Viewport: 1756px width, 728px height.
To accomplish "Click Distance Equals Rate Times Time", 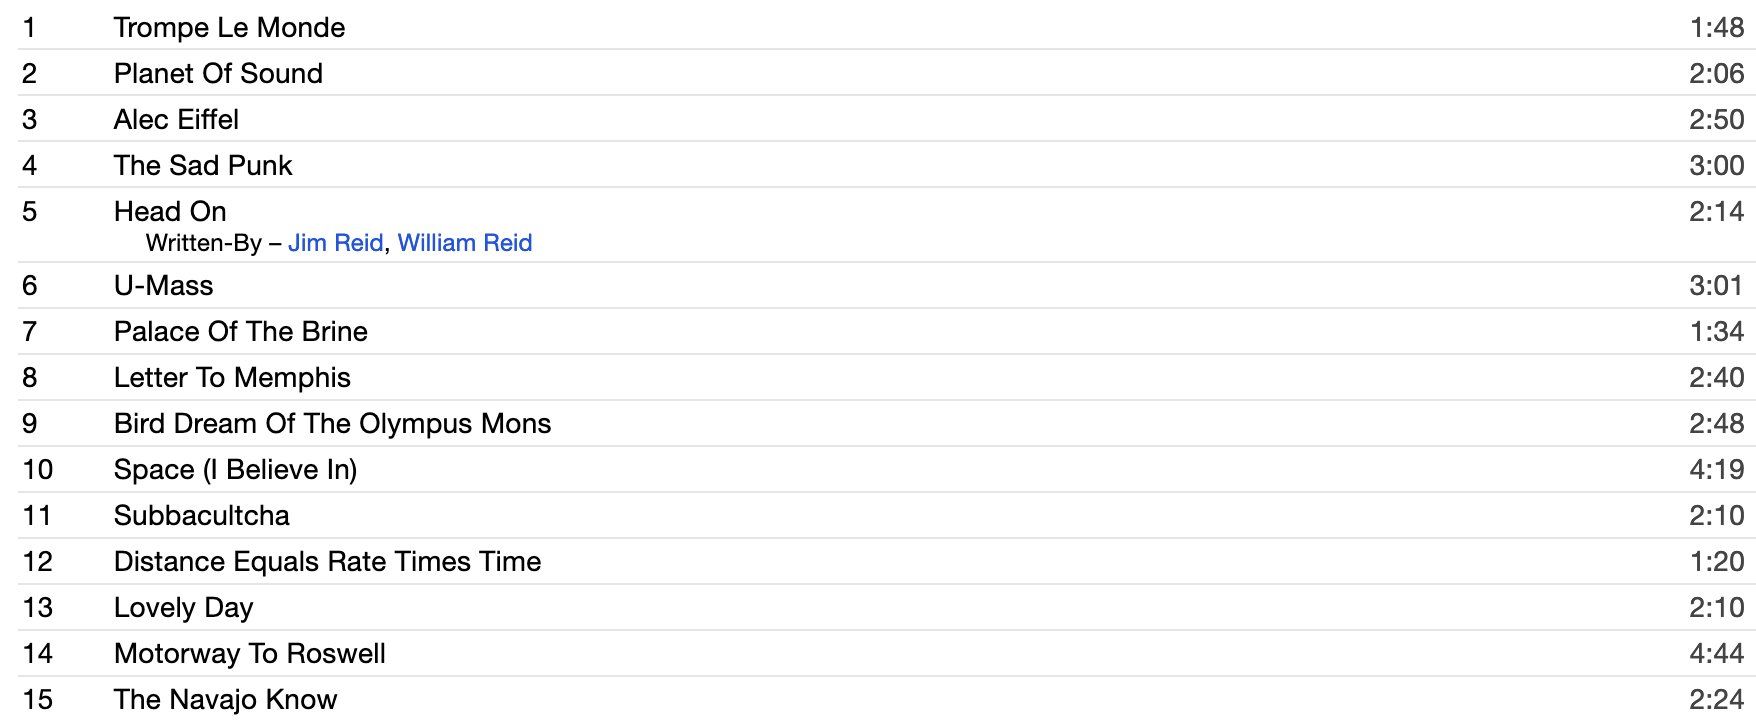I will [x=327, y=561].
